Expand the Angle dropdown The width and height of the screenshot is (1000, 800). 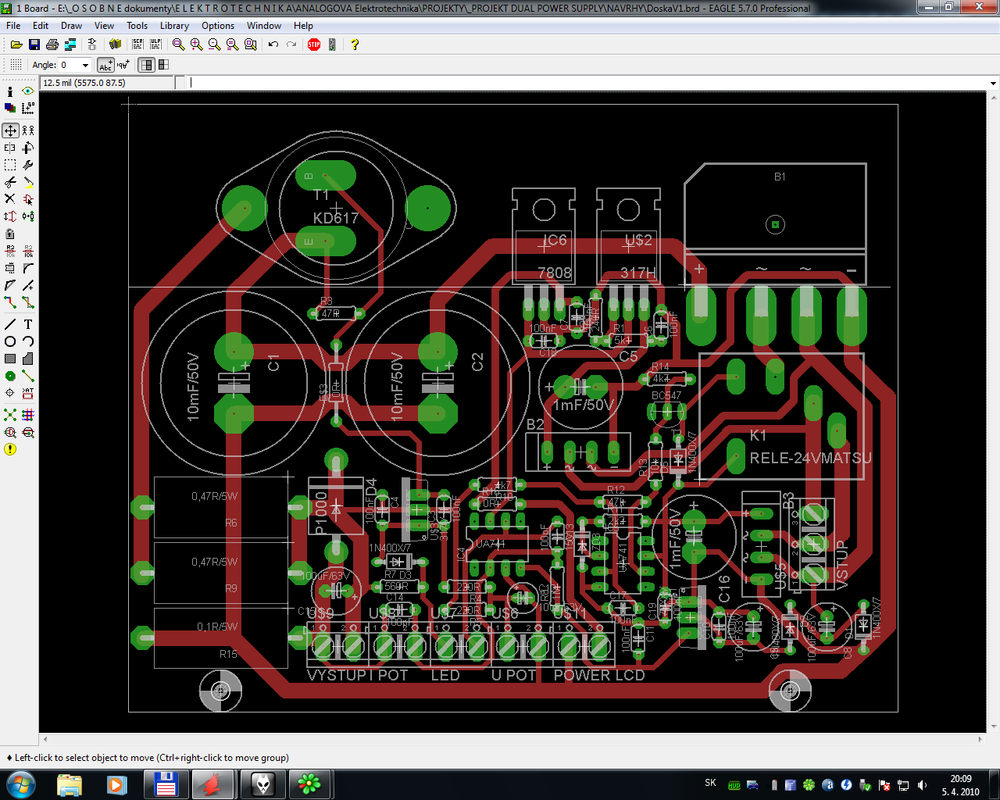pyautogui.click(x=85, y=65)
